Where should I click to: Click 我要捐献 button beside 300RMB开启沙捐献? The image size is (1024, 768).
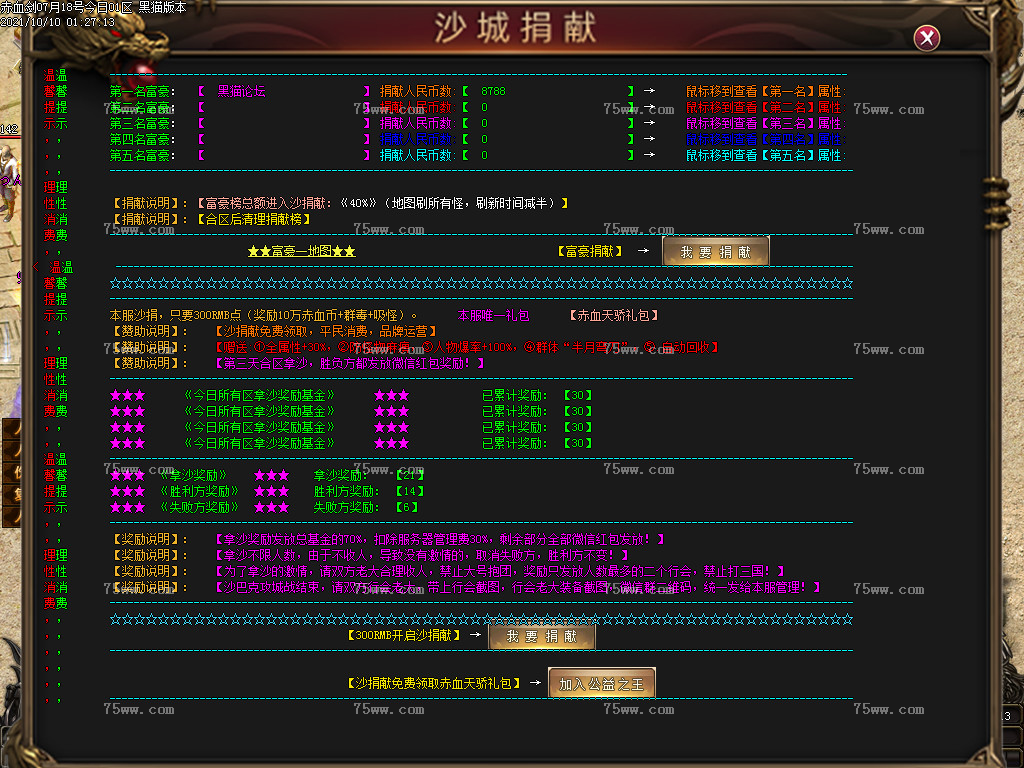(542, 636)
